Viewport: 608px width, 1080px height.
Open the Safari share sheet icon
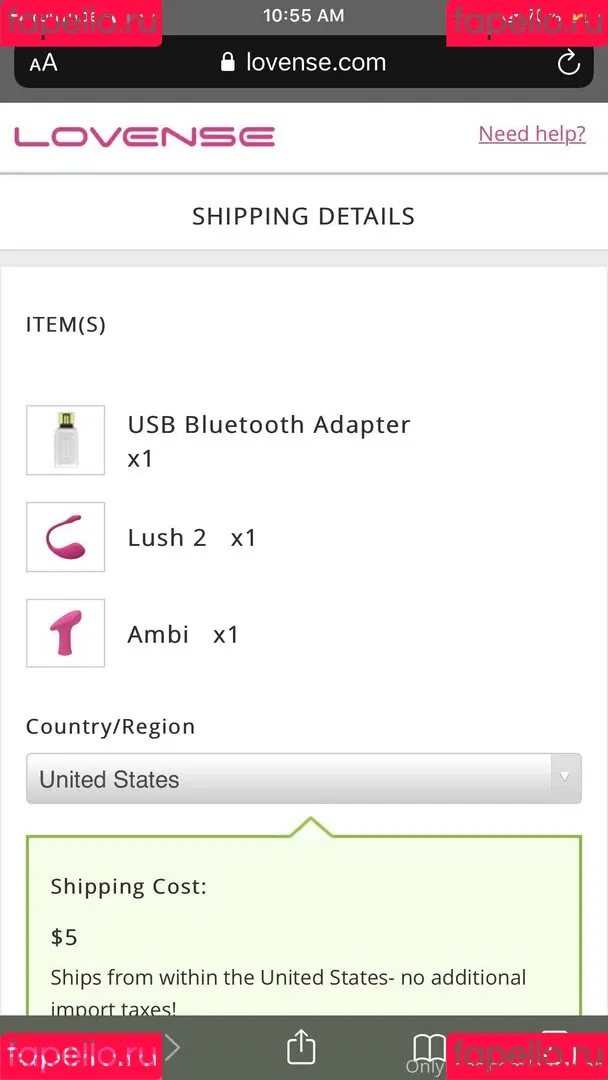click(301, 1046)
